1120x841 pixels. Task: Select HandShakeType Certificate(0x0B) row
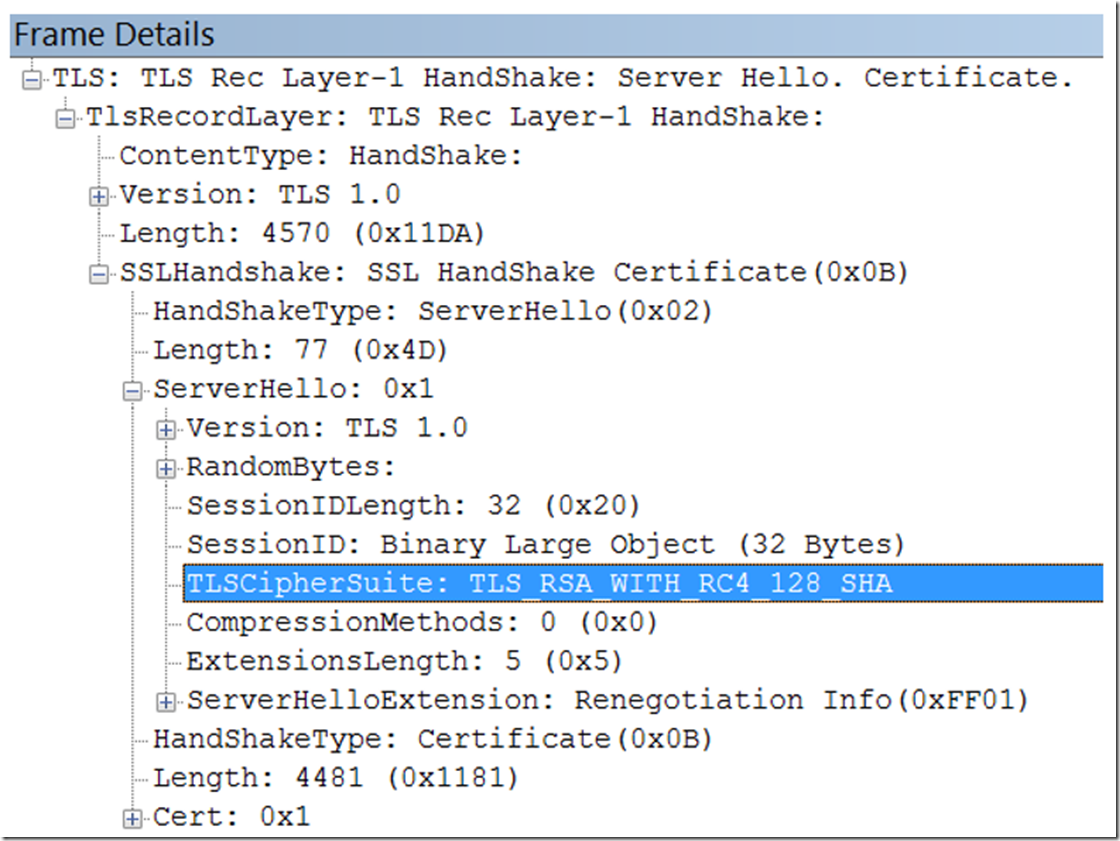click(433, 740)
